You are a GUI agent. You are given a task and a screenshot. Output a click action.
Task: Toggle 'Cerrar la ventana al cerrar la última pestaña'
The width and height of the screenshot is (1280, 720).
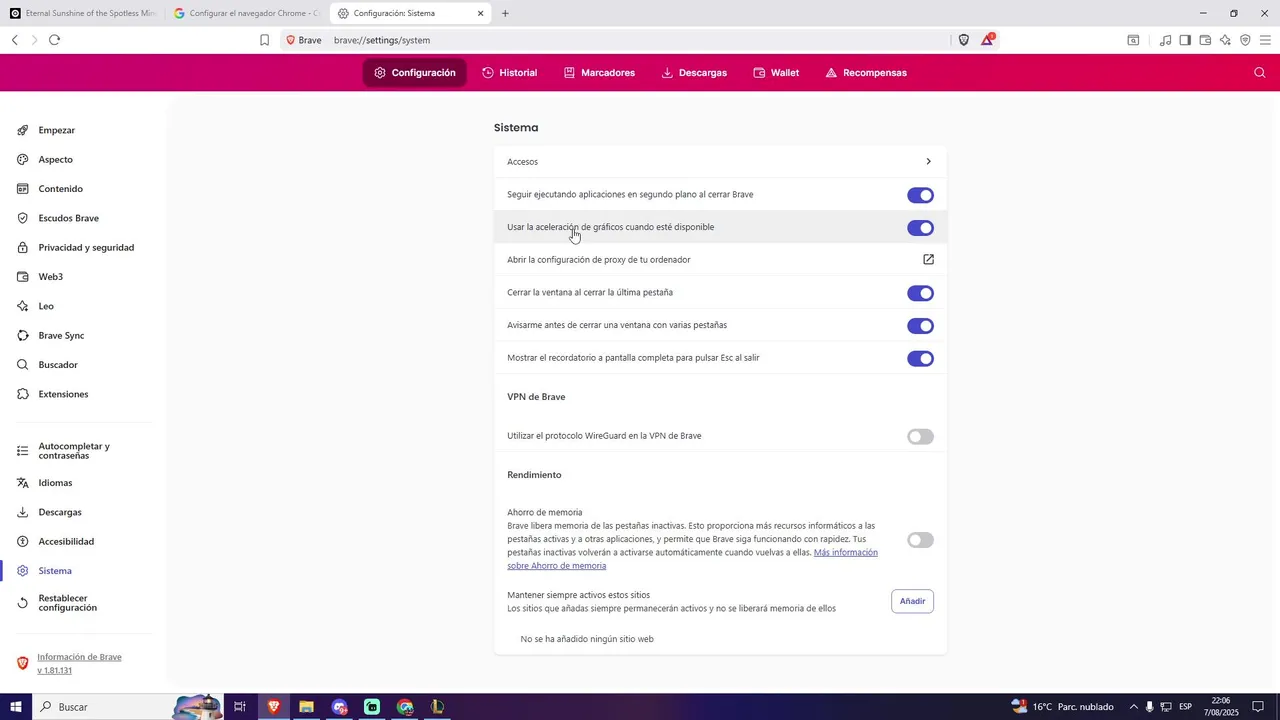(x=920, y=293)
